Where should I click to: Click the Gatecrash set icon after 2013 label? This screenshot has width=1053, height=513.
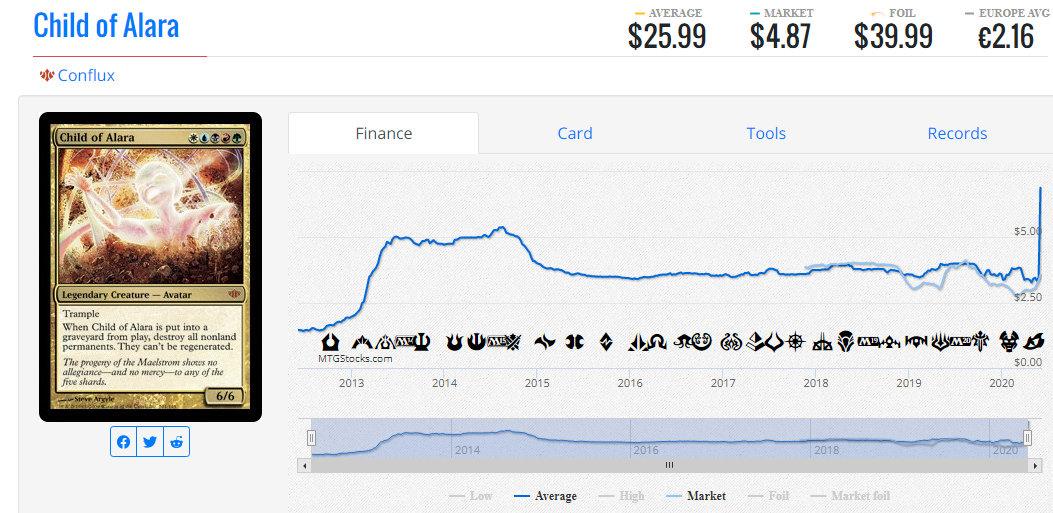point(362,342)
